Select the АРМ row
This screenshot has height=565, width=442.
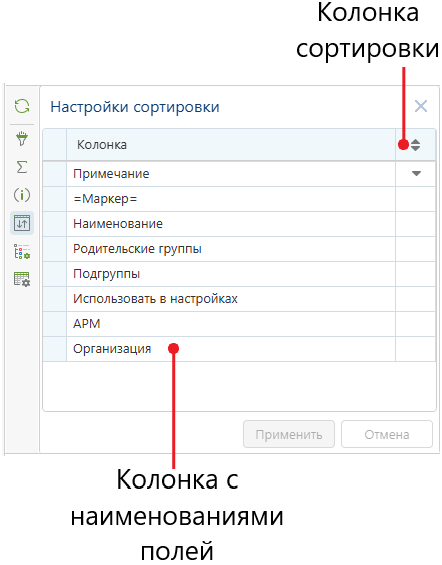pyautogui.click(x=239, y=324)
